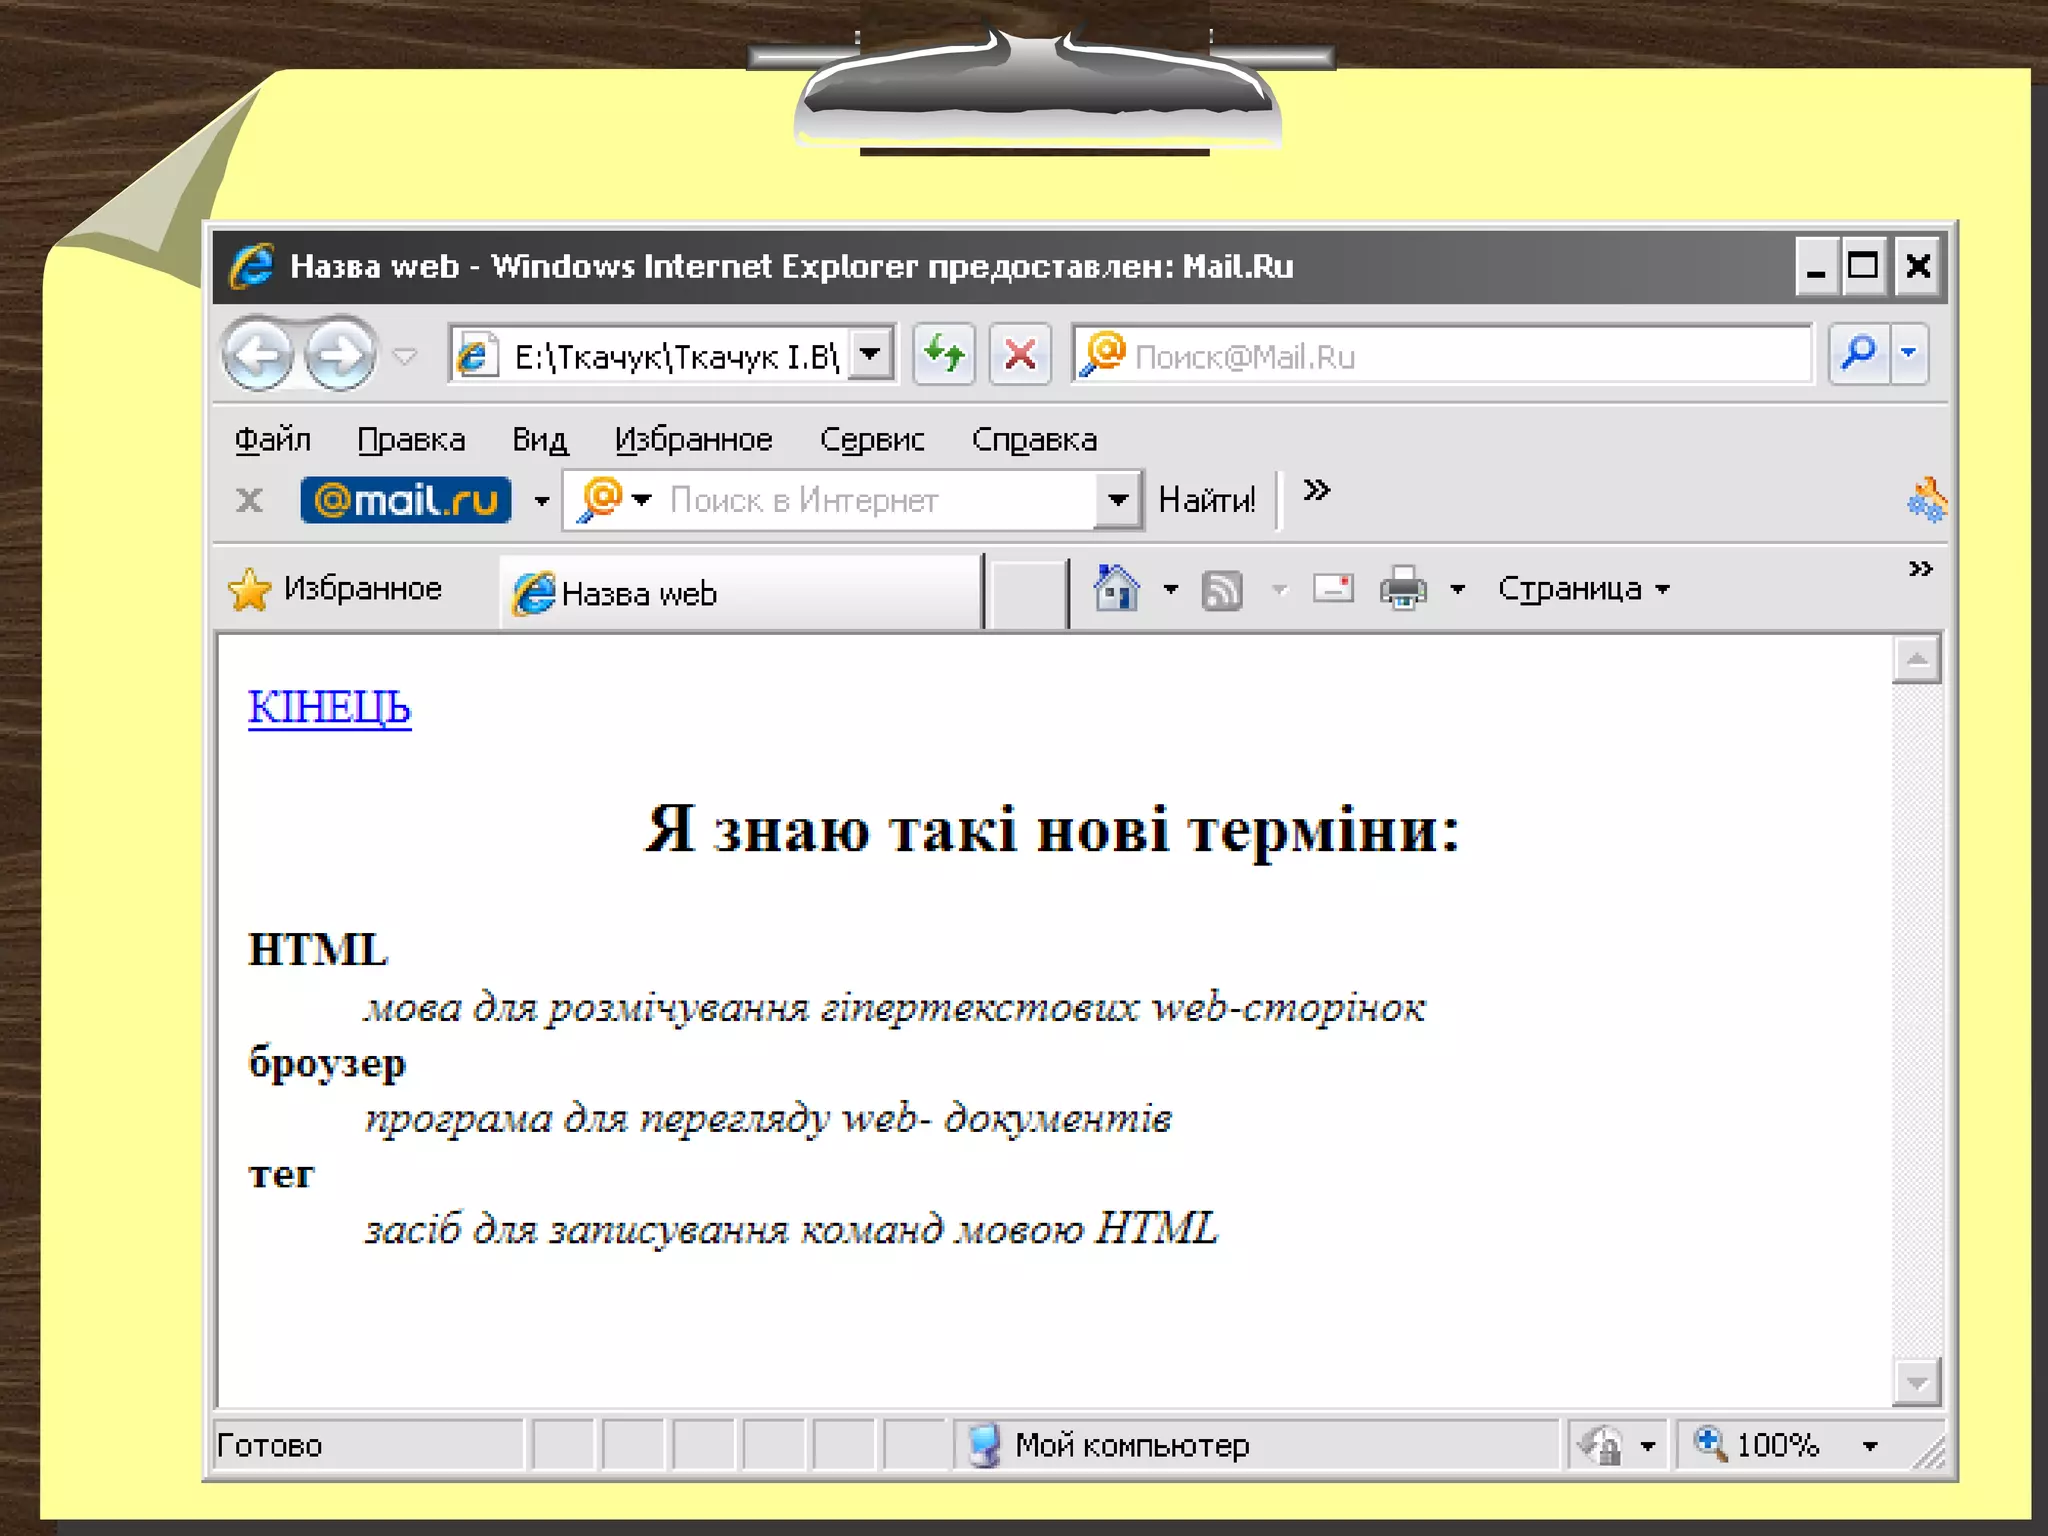Click the red Stop loading icon
This screenshot has width=2048, height=1536.
pos(1020,354)
